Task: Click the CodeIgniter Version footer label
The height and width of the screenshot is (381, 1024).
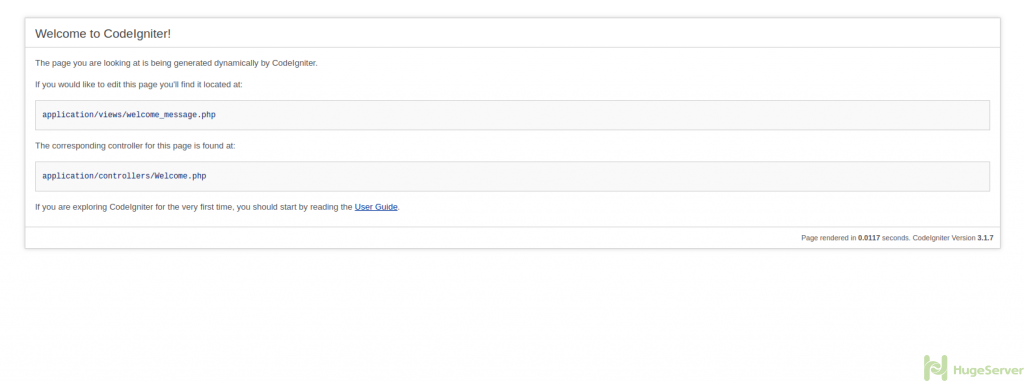Action: point(944,238)
